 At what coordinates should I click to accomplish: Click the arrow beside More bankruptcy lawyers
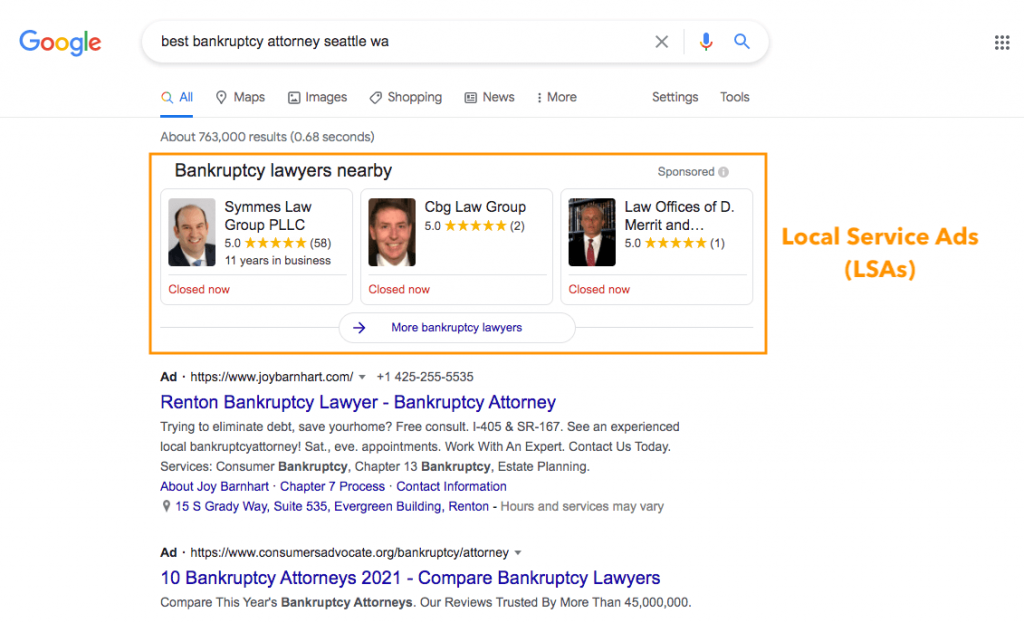point(360,327)
